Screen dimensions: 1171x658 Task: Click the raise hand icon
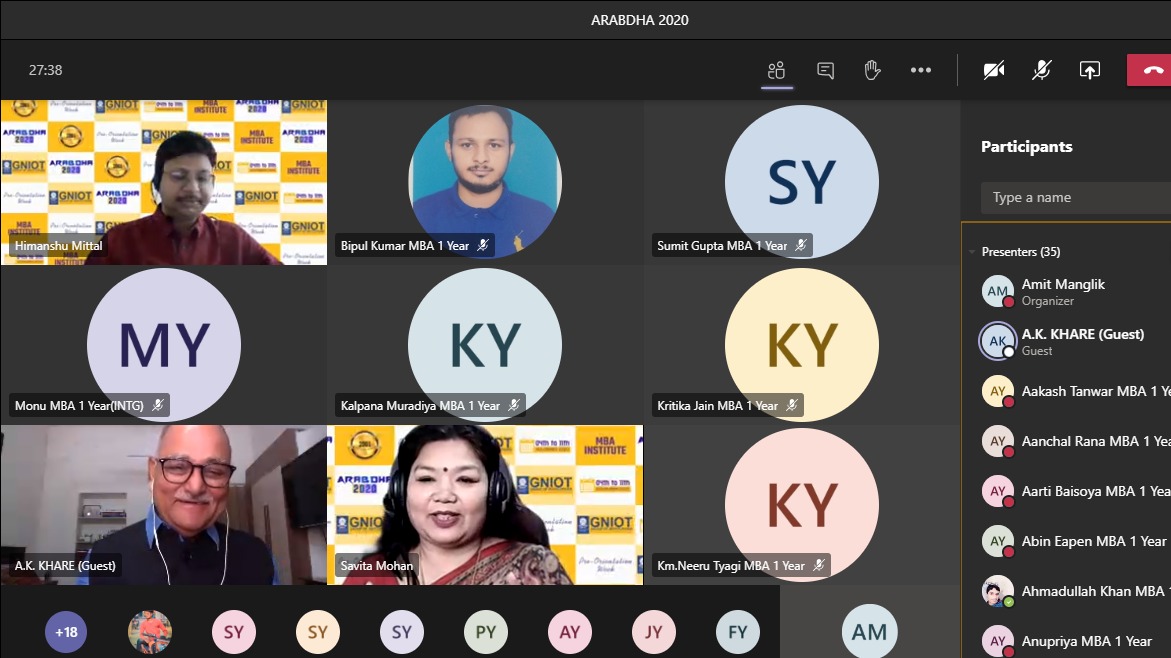tap(872, 70)
